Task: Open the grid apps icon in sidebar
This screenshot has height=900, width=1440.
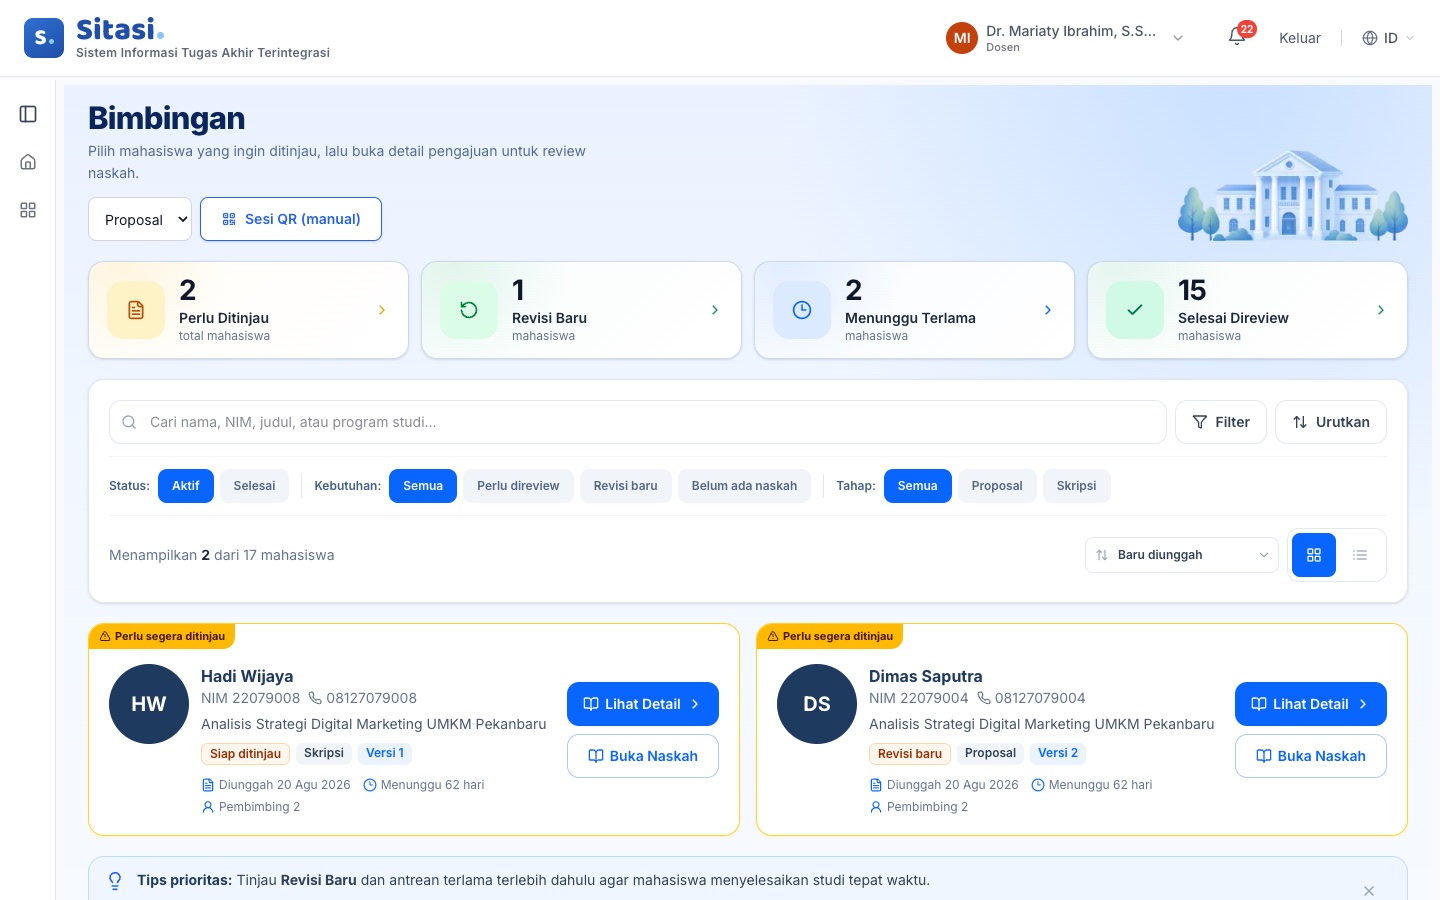Action: (28, 210)
